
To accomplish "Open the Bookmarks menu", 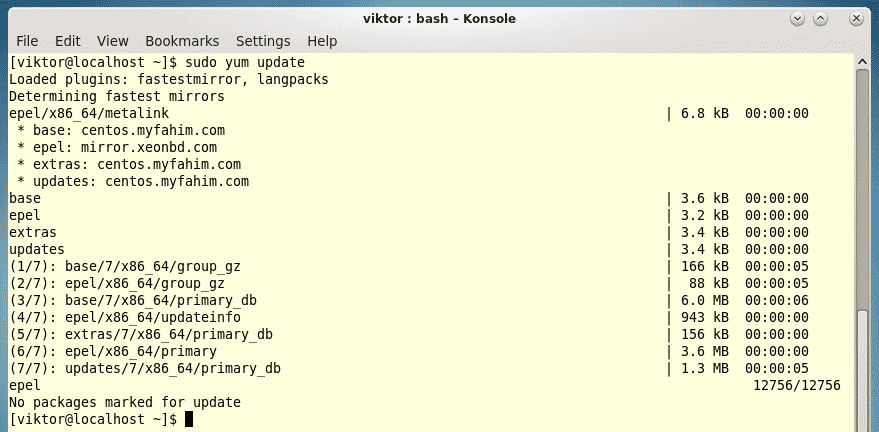I will pos(181,41).
